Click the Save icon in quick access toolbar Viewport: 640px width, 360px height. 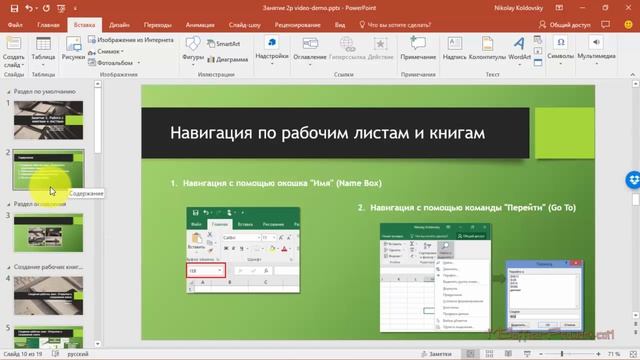pos(14,8)
